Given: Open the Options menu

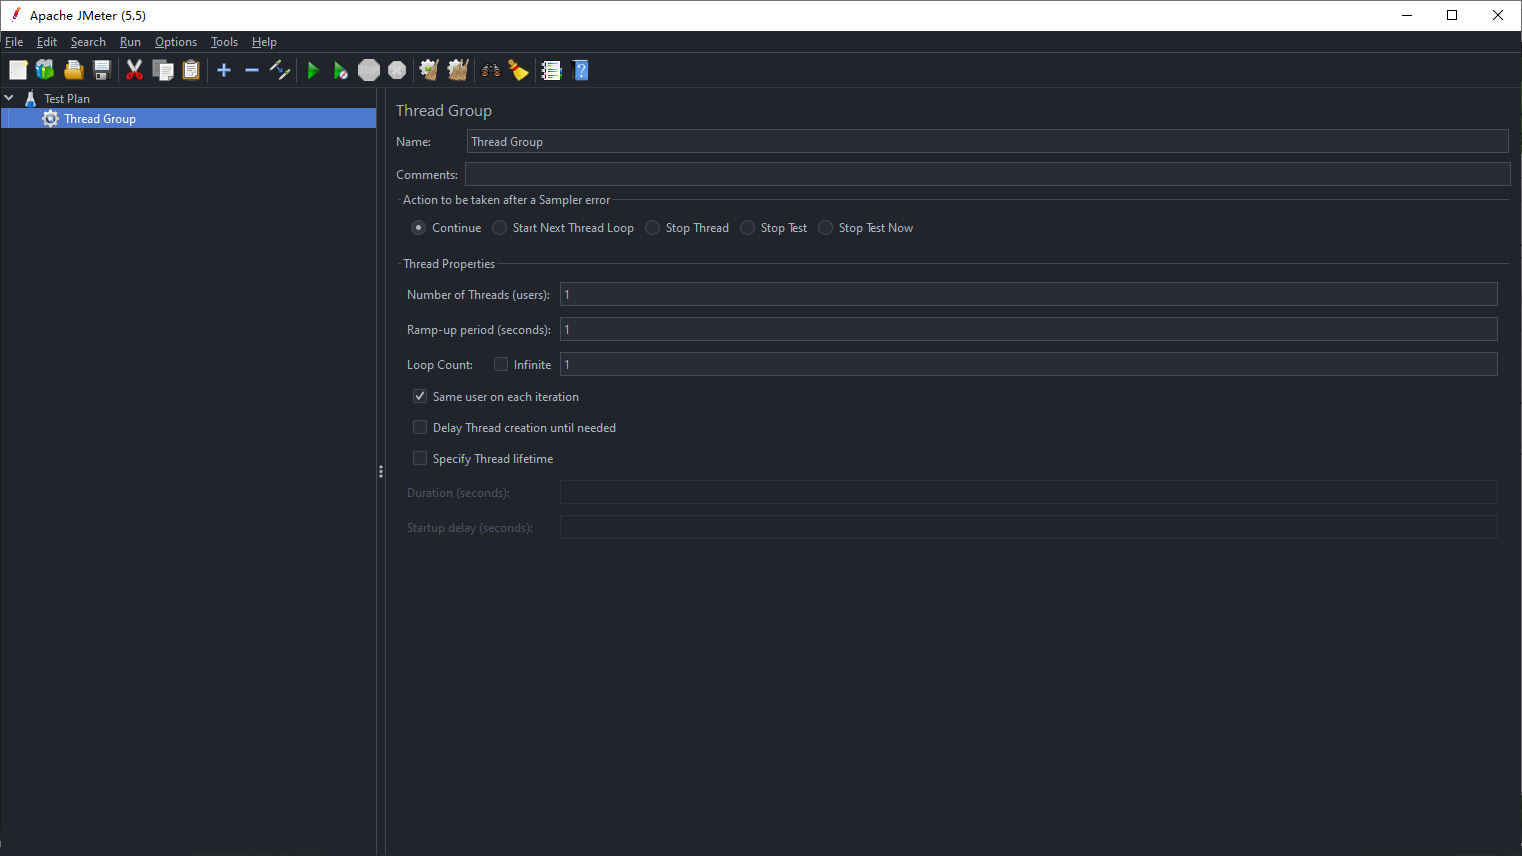Looking at the screenshot, I should pyautogui.click(x=176, y=42).
